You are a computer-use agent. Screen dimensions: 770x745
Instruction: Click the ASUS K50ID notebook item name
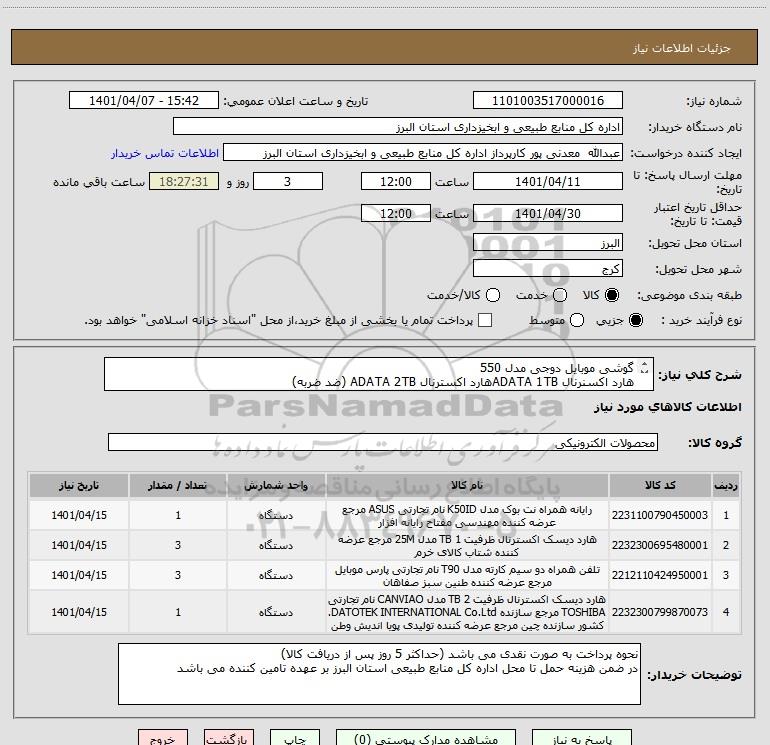pyautogui.click(x=467, y=516)
